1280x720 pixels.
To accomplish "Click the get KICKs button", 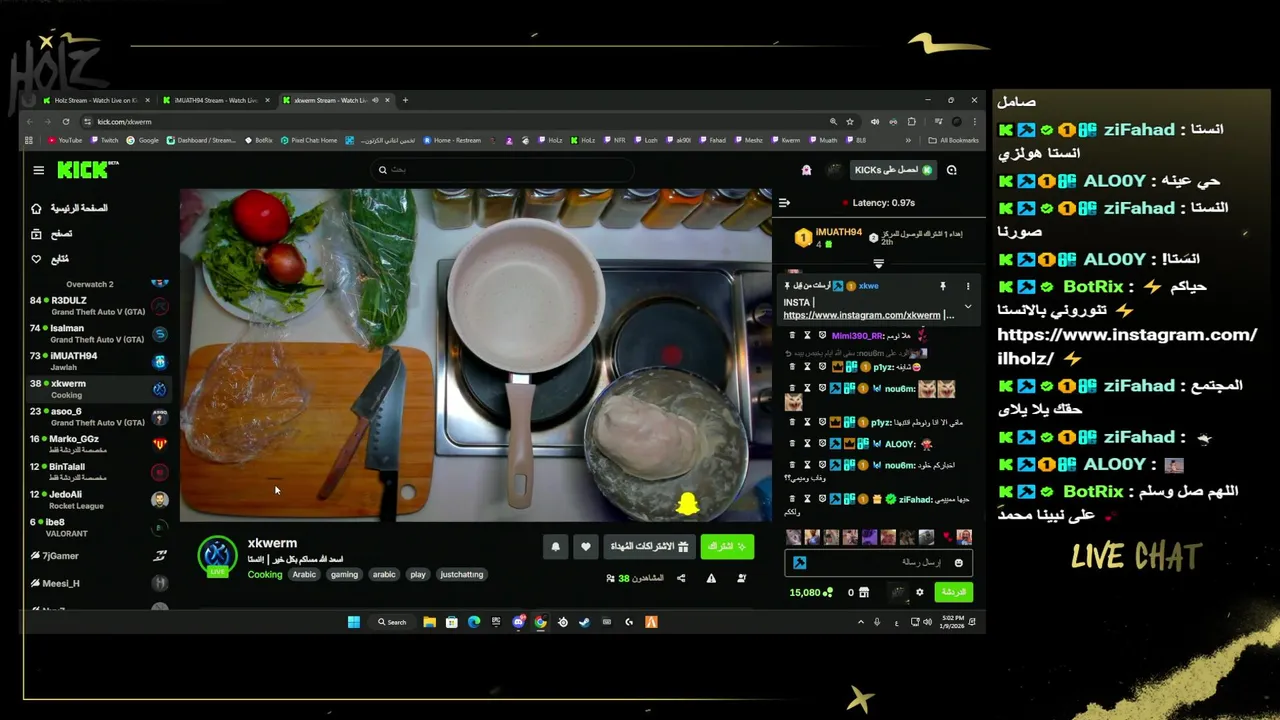I will pyautogui.click(x=893, y=170).
